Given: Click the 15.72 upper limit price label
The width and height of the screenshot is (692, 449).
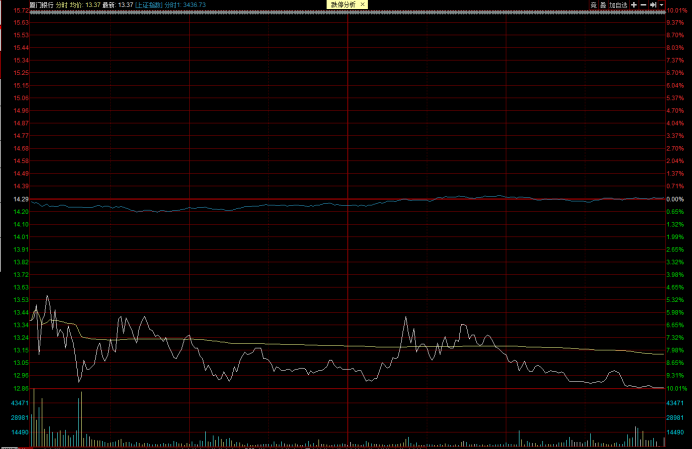Looking at the screenshot, I should coord(21,10).
